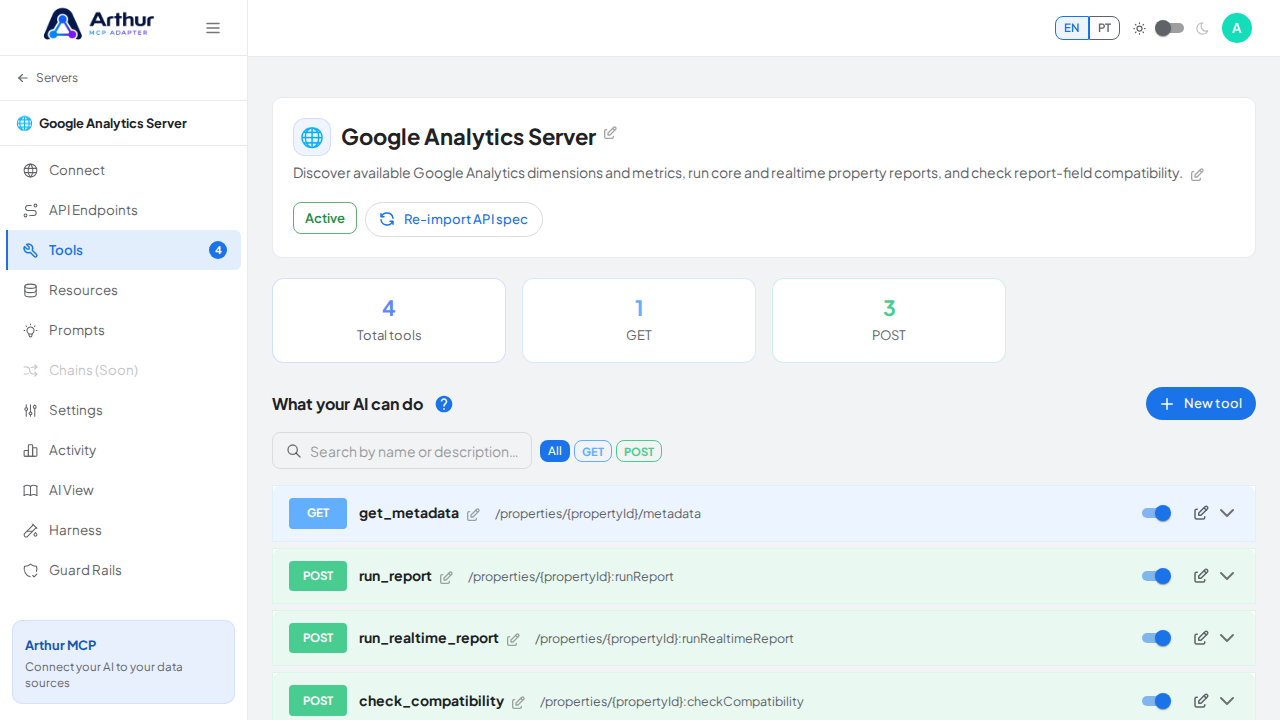This screenshot has height=720, width=1280.
Task: Click the New tool button
Action: (x=1201, y=404)
